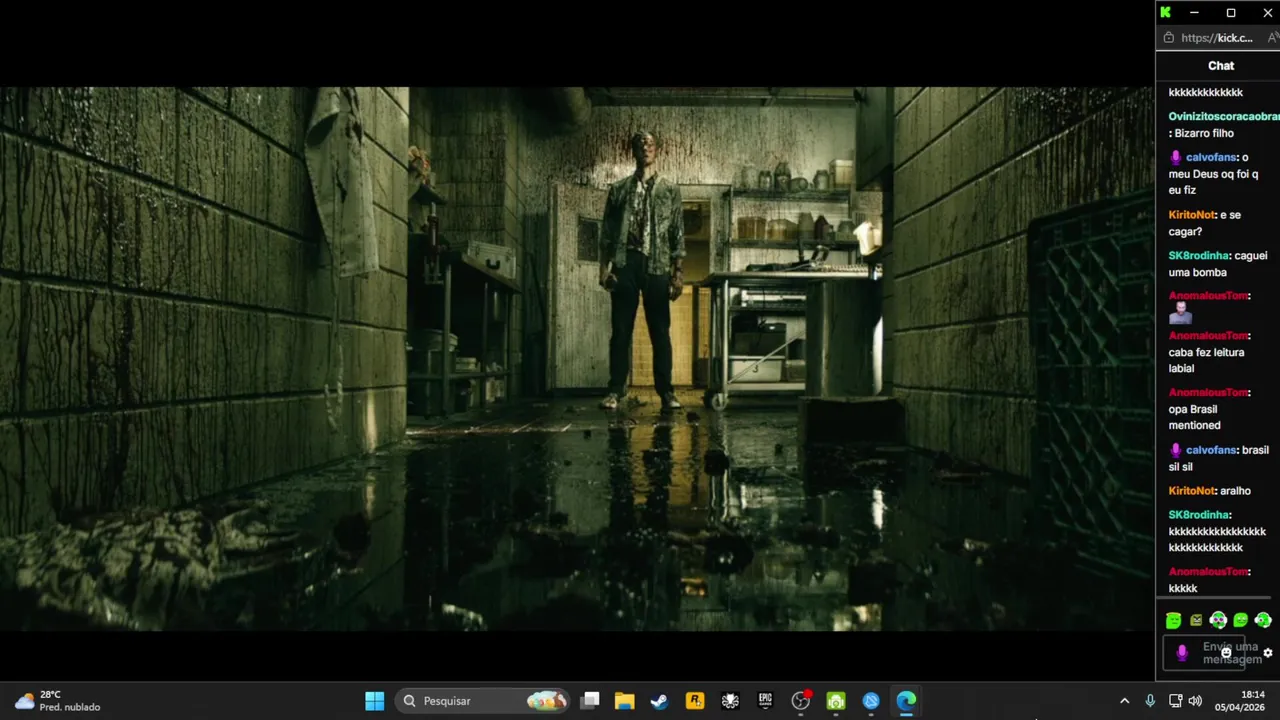Switch to Microsoft Edge on the taskbar
This screenshot has height=720, width=1280.
point(906,701)
